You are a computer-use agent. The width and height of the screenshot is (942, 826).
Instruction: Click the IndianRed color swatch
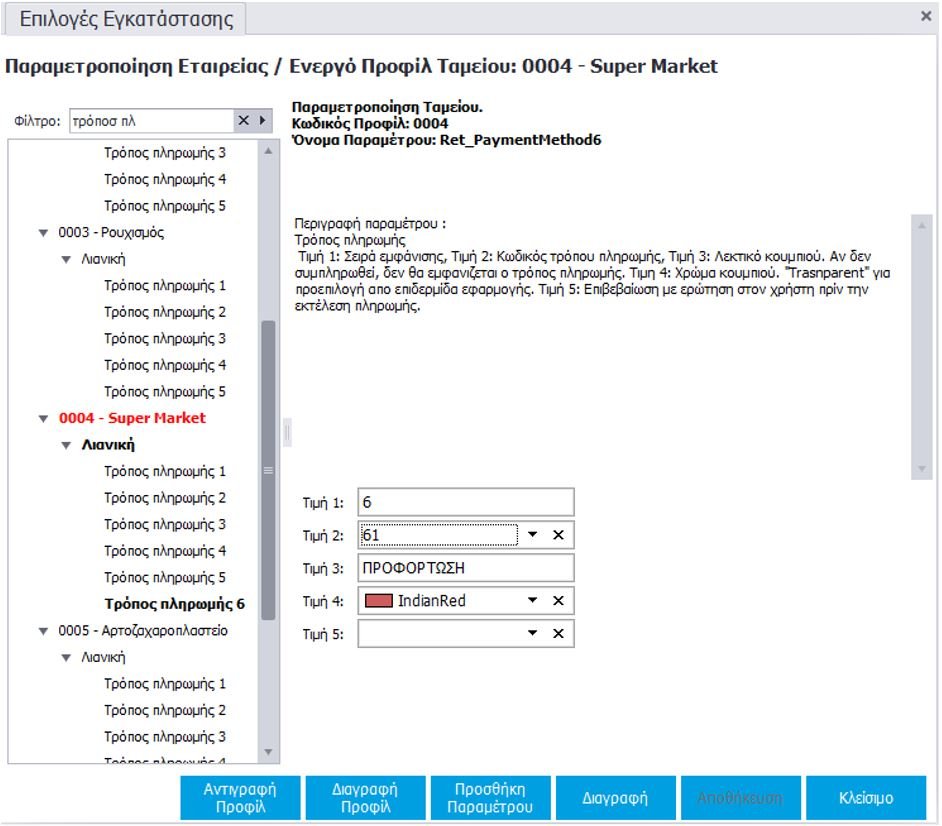click(x=379, y=601)
